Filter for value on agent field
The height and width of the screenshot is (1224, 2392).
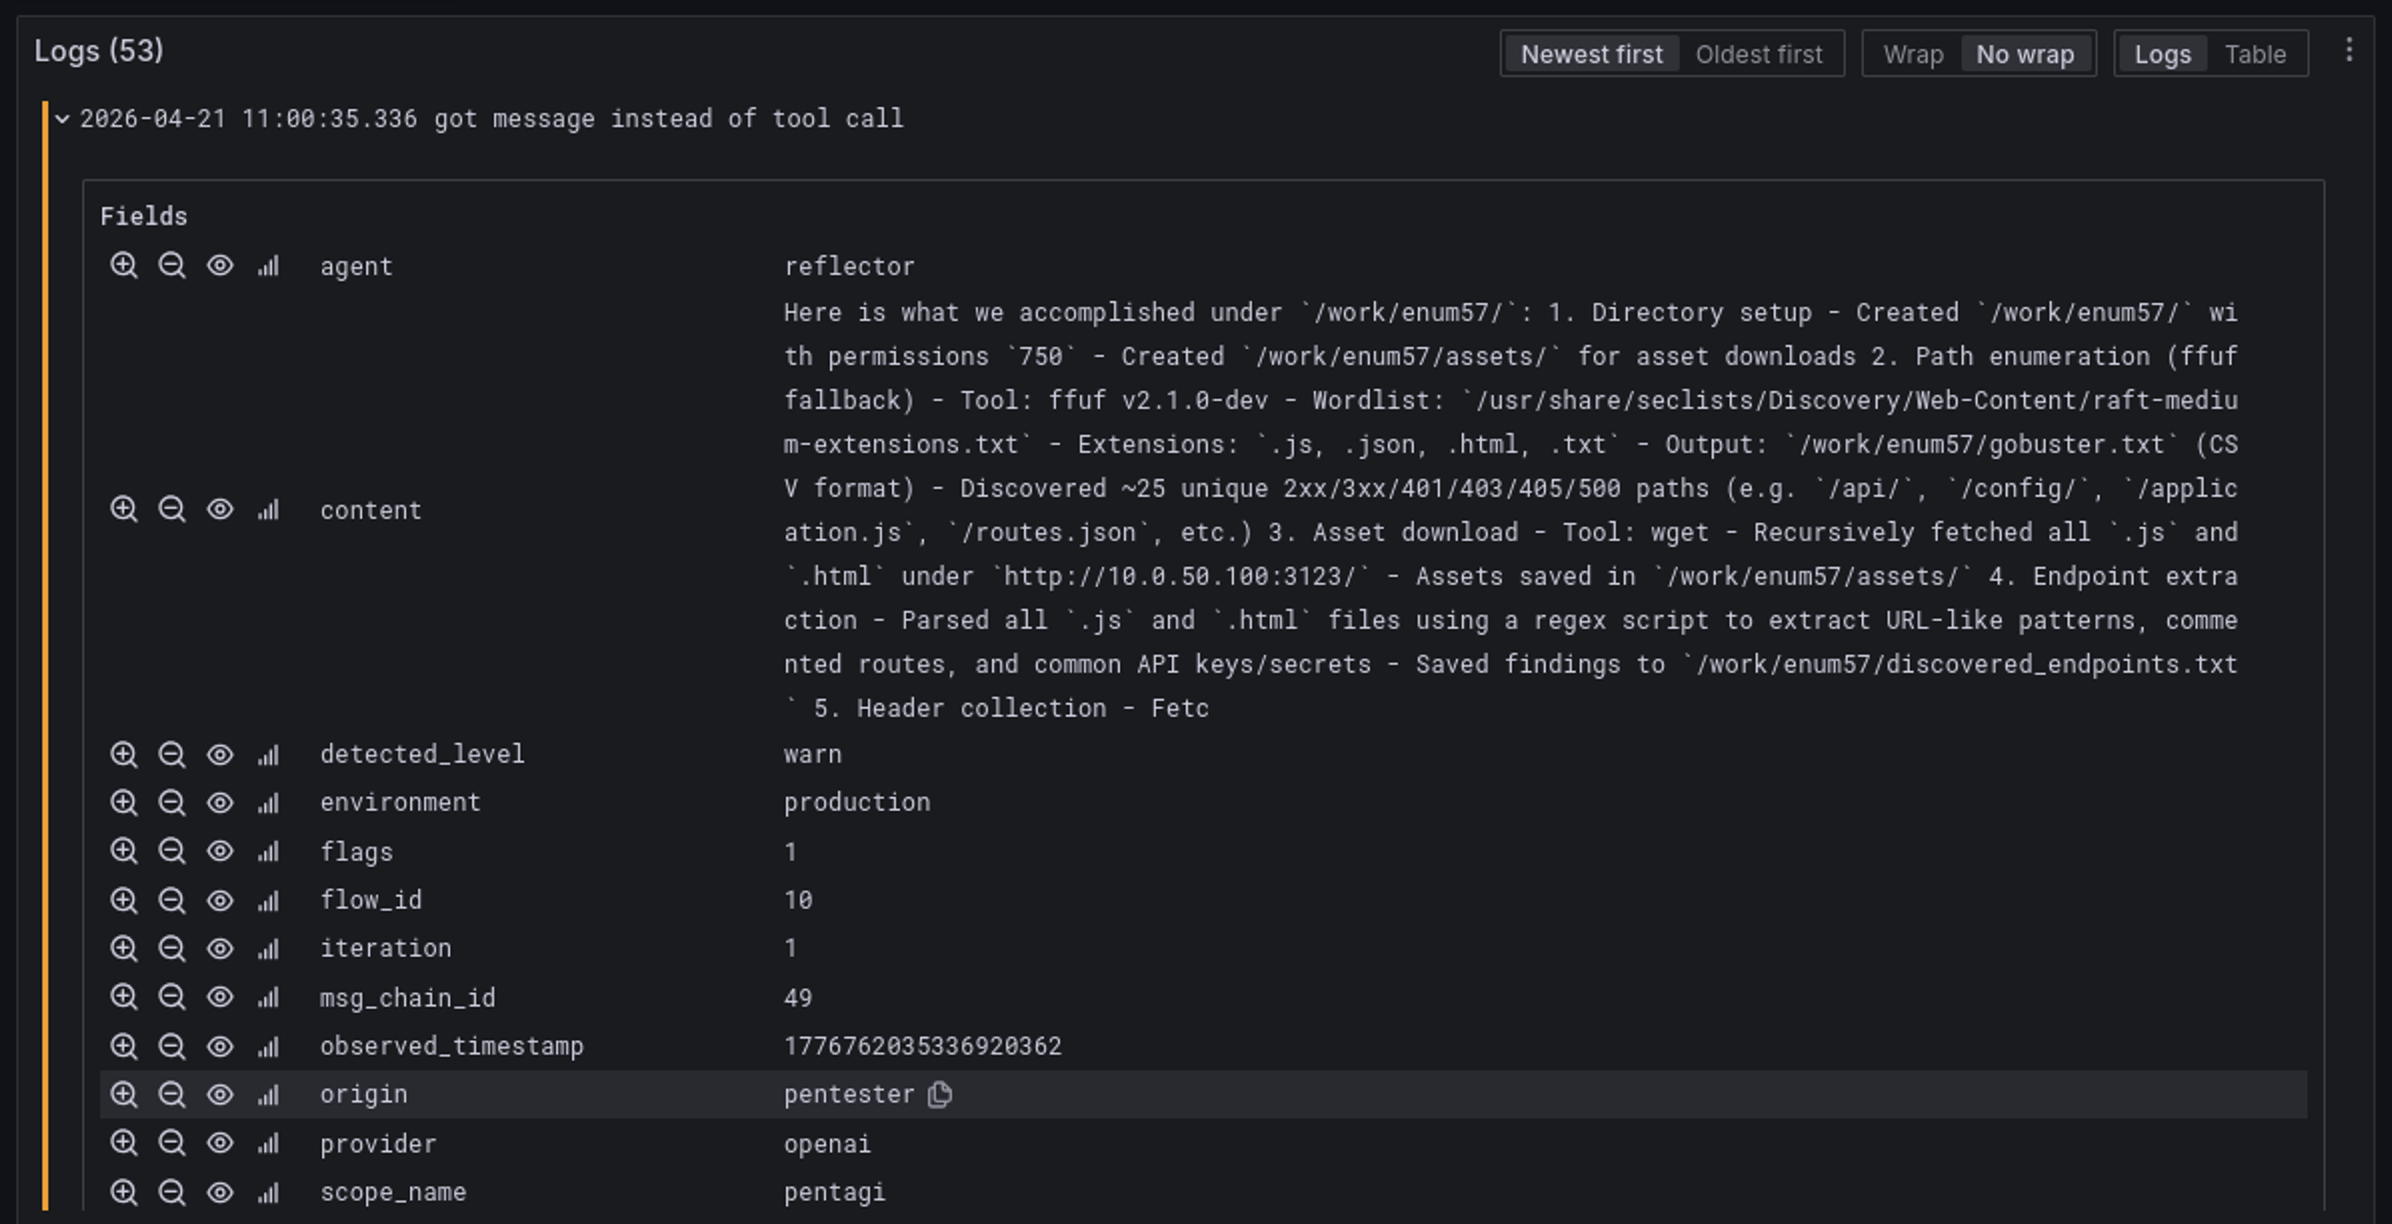point(123,266)
